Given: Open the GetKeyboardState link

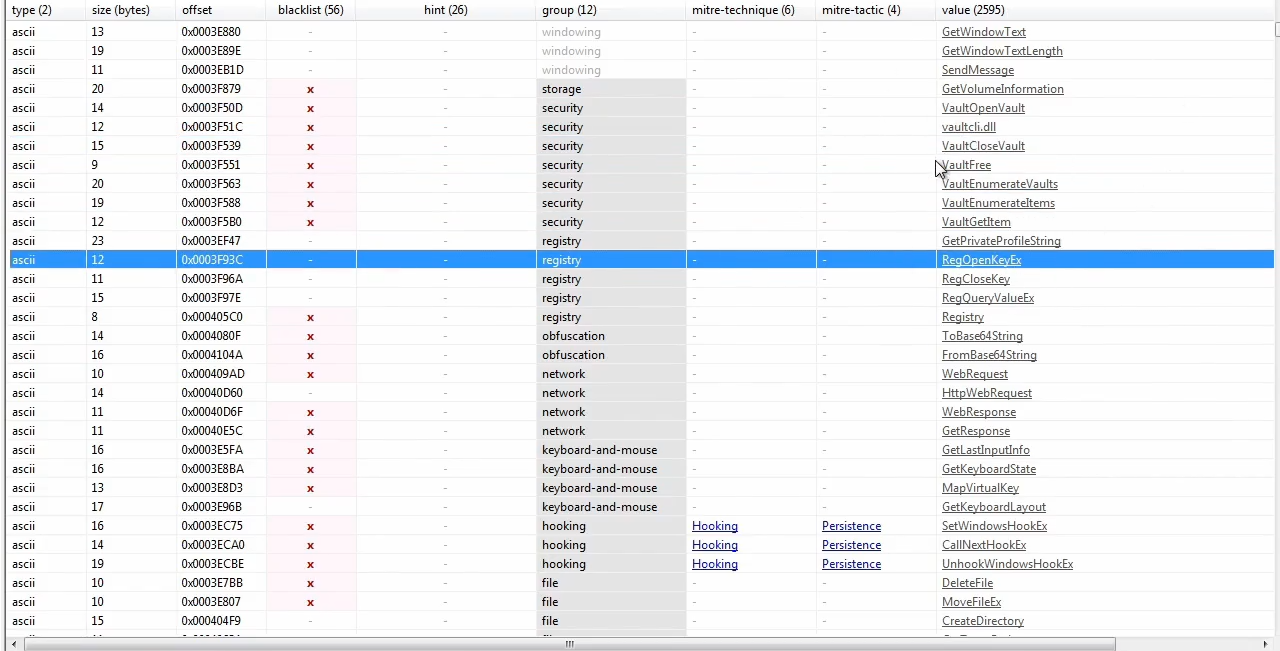Looking at the screenshot, I should pos(988,469).
